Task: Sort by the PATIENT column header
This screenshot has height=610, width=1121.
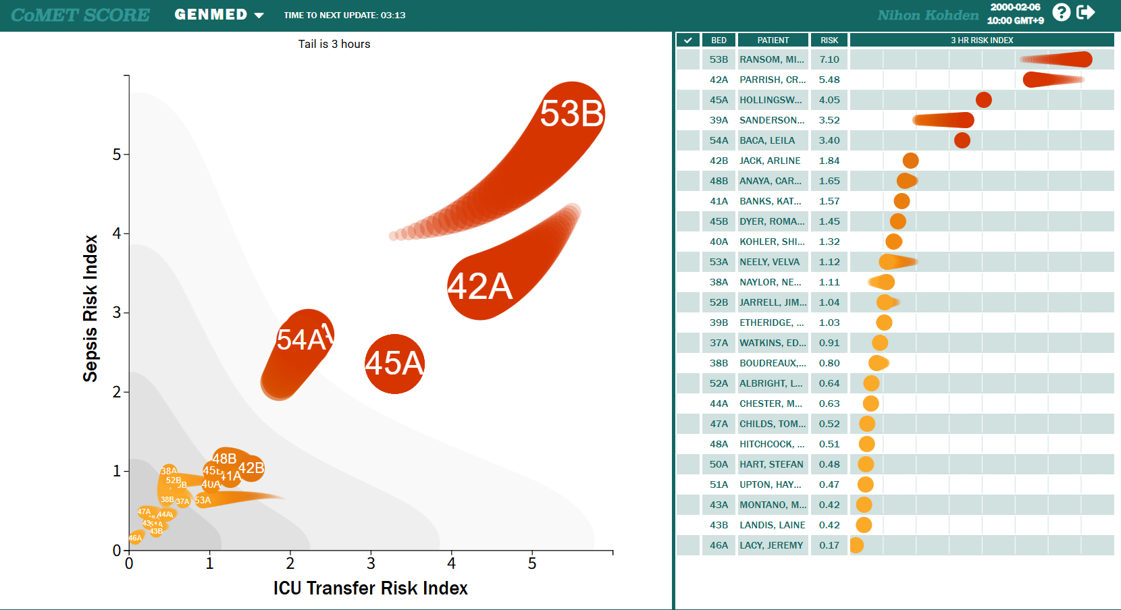Action: point(773,40)
